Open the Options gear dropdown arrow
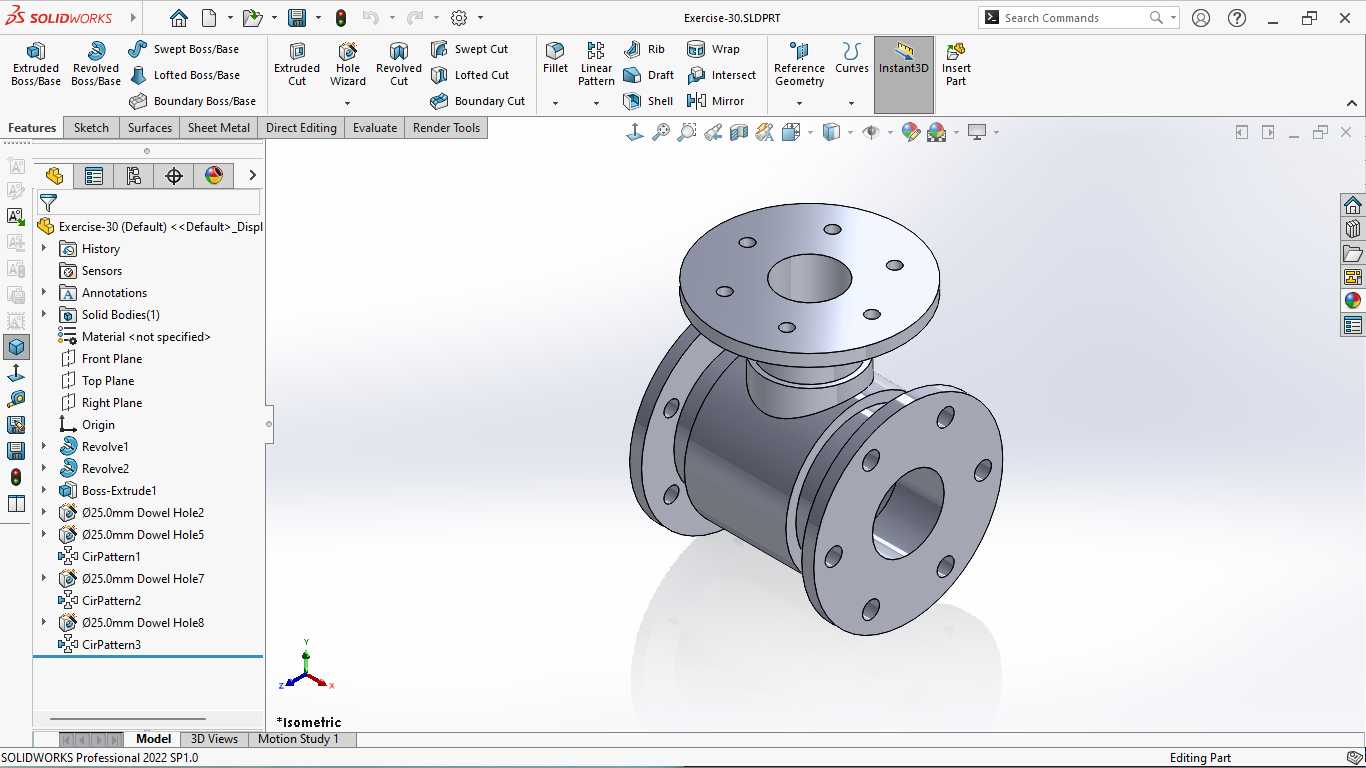Image resolution: width=1366 pixels, height=768 pixels. coord(480,18)
